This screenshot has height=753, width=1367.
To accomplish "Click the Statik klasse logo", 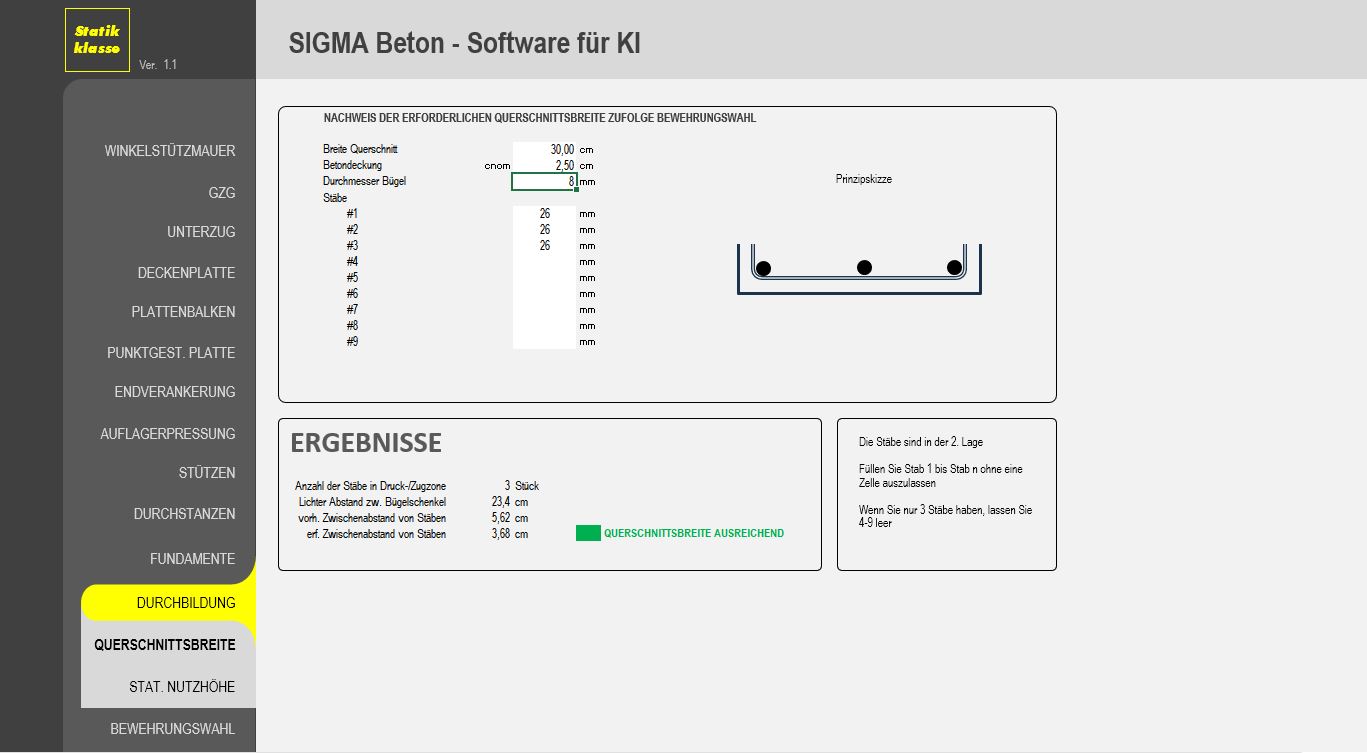I will (97, 40).
